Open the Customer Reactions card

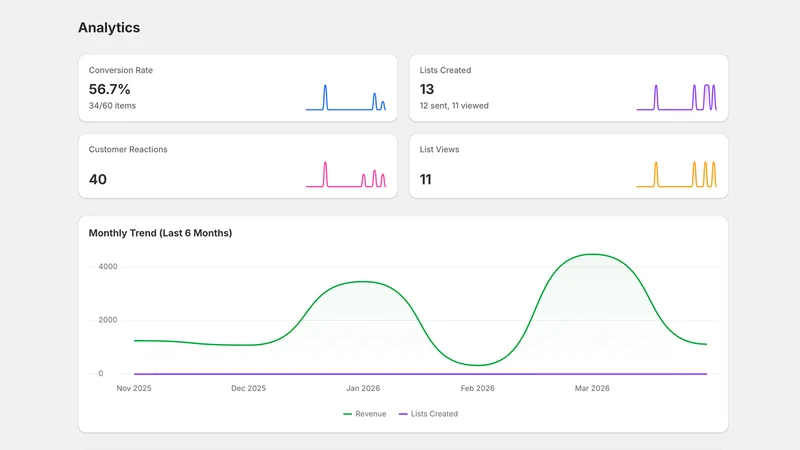click(238, 166)
